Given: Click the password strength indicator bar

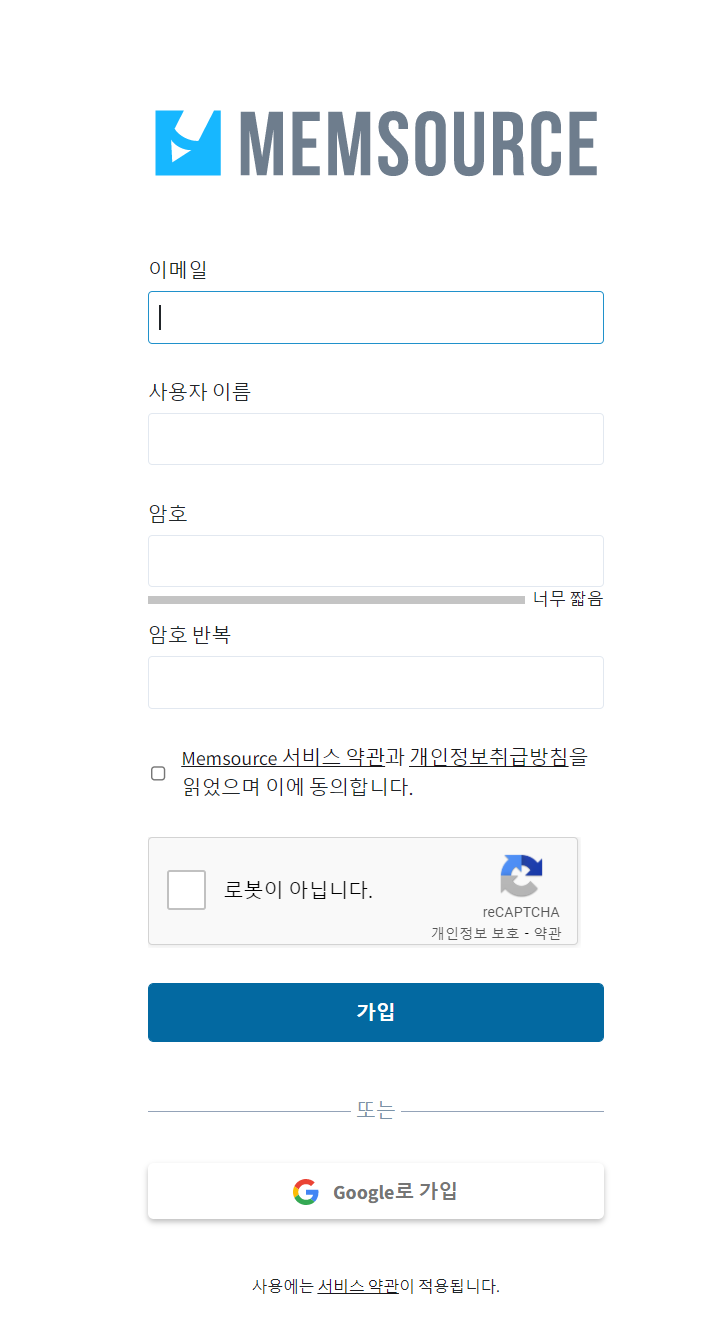Looking at the screenshot, I should 335,598.
